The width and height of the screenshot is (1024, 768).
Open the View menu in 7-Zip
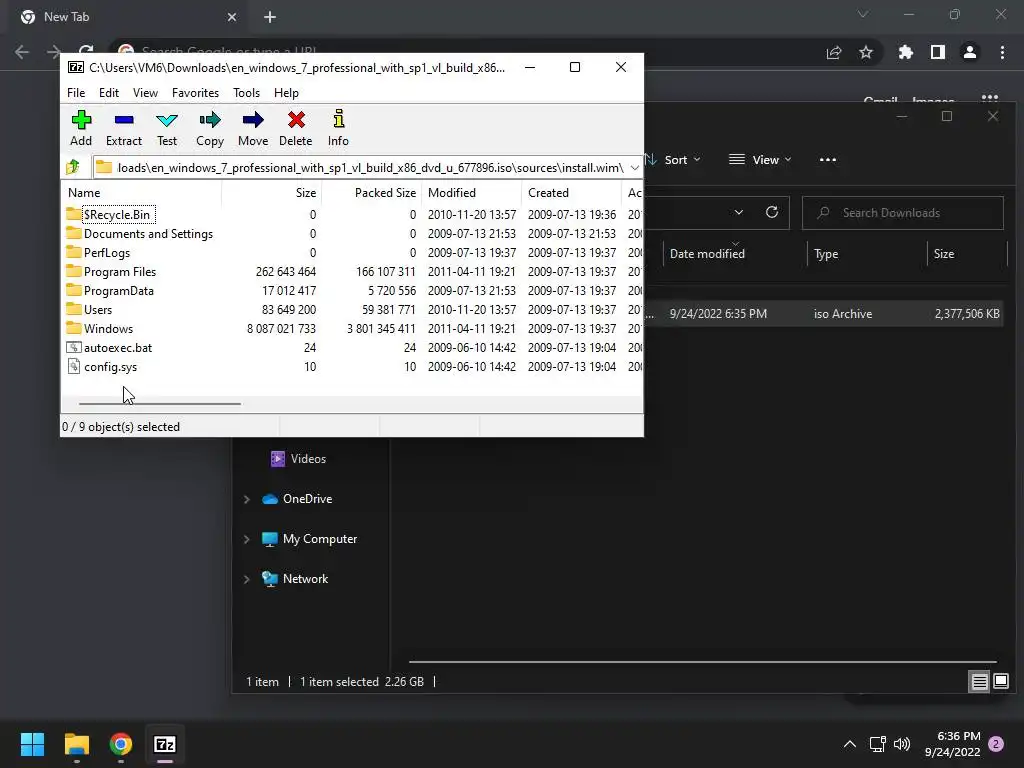145,93
